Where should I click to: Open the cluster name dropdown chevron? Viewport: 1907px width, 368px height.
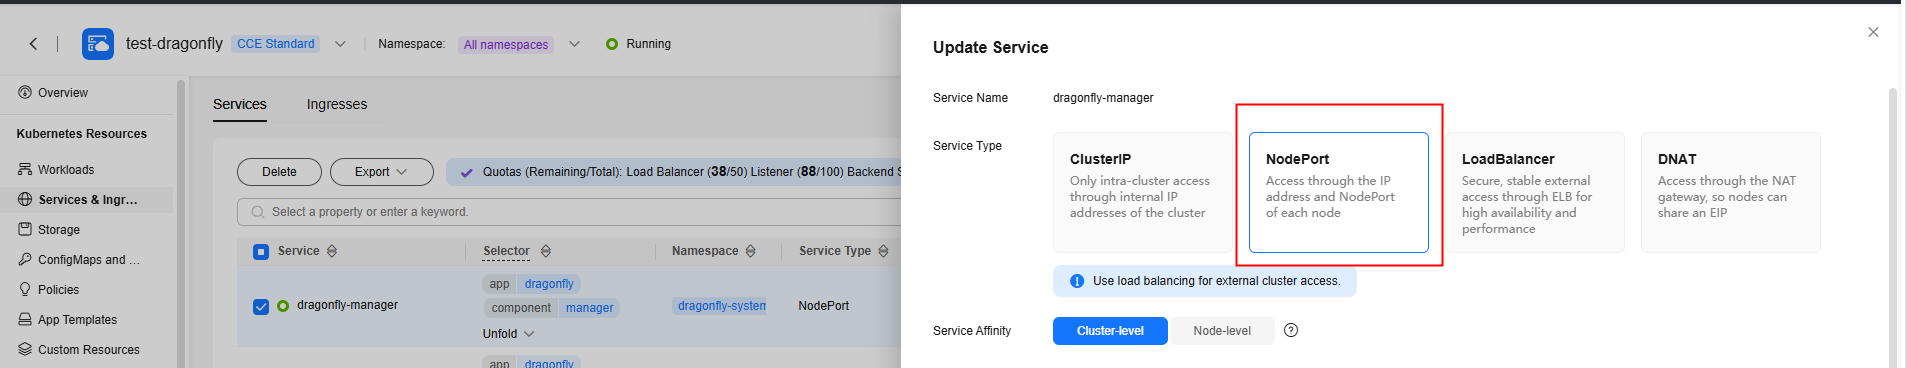pyautogui.click(x=340, y=44)
